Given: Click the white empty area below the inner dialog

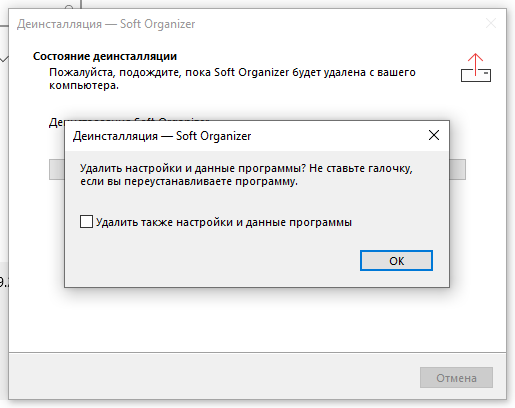Looking at the screenshot, I should [257, 320].
